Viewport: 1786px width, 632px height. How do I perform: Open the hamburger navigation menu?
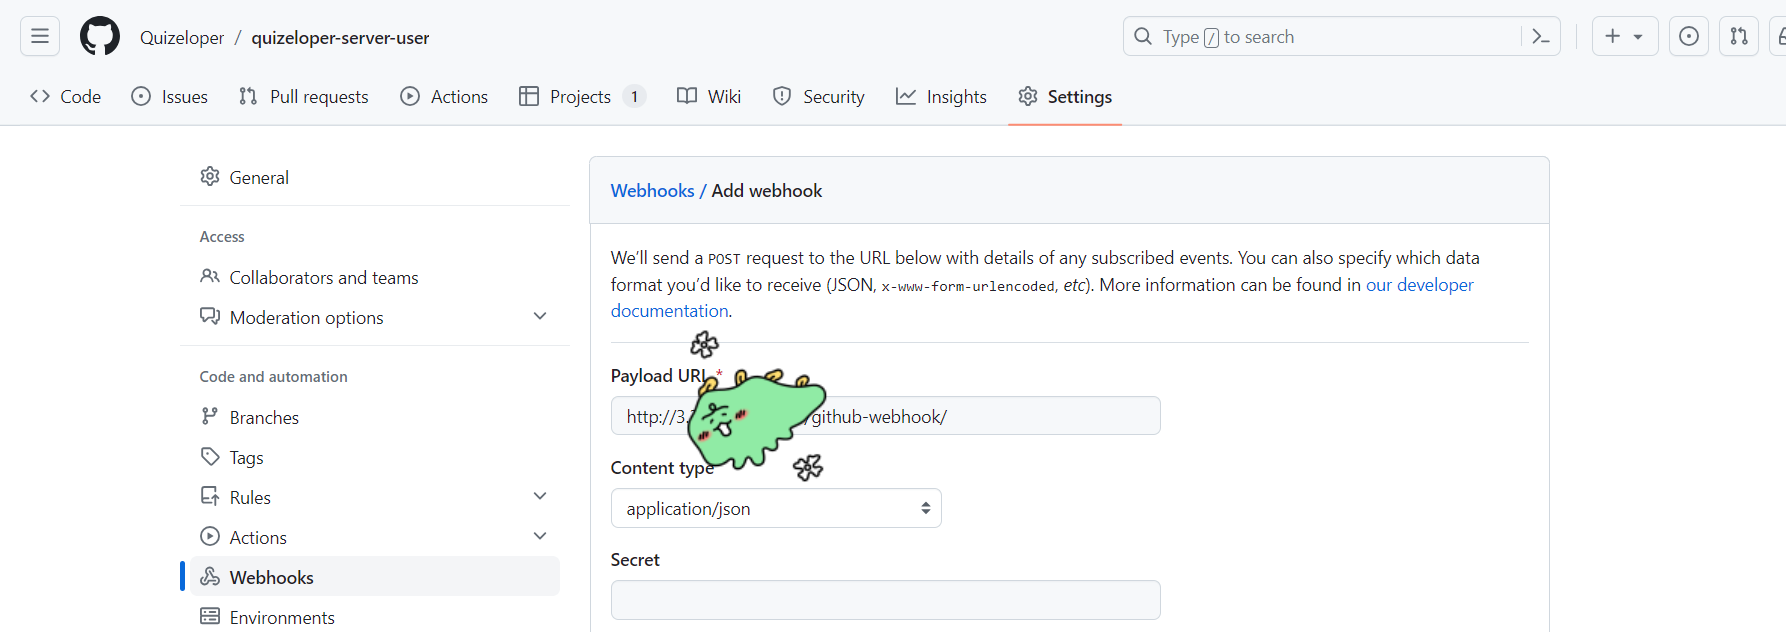tap(40, 37)
